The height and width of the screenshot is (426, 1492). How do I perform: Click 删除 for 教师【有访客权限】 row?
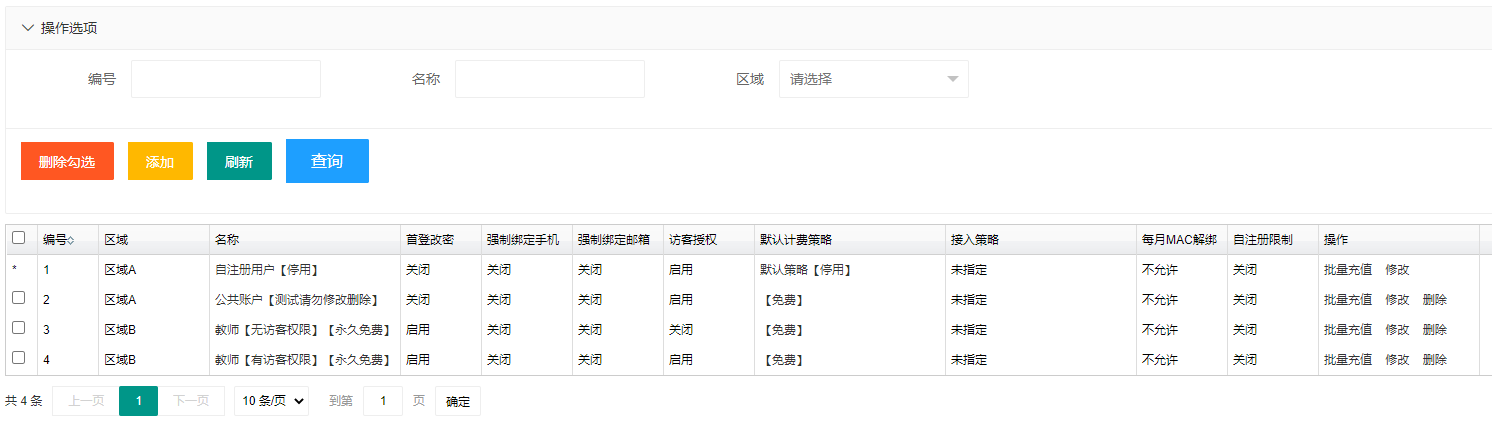click(x=1435, y=360)
